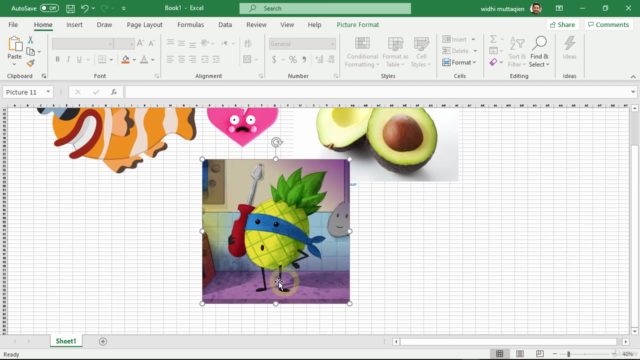Select the Sheet1 tab

coord(66,341)
